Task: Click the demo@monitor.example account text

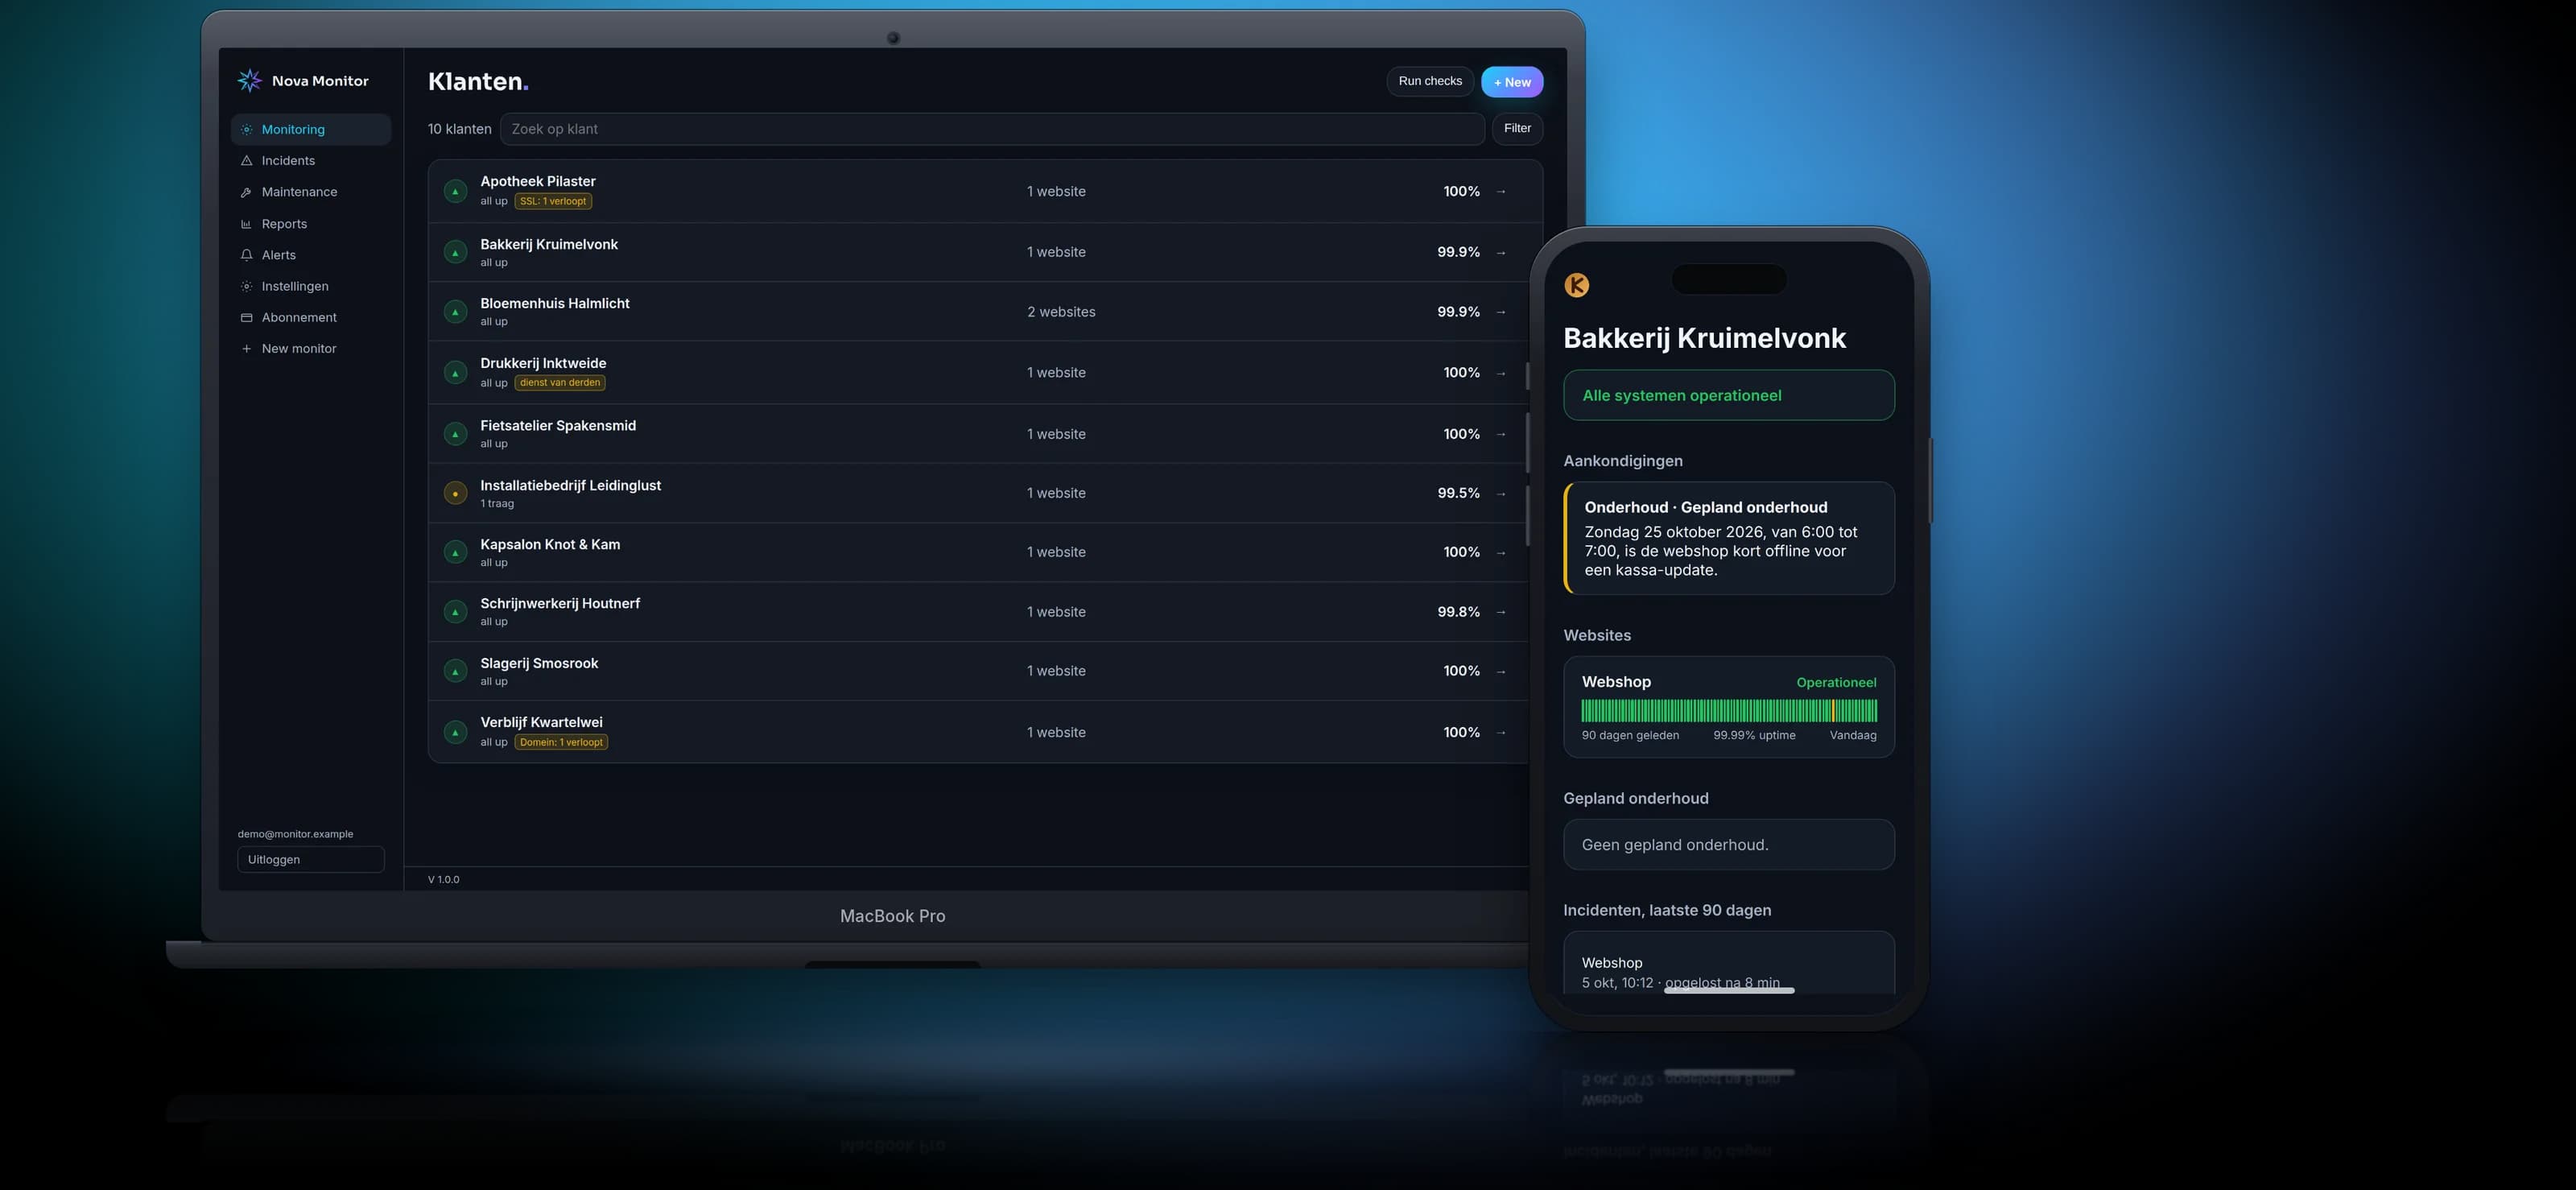Action: pos(296,834)
